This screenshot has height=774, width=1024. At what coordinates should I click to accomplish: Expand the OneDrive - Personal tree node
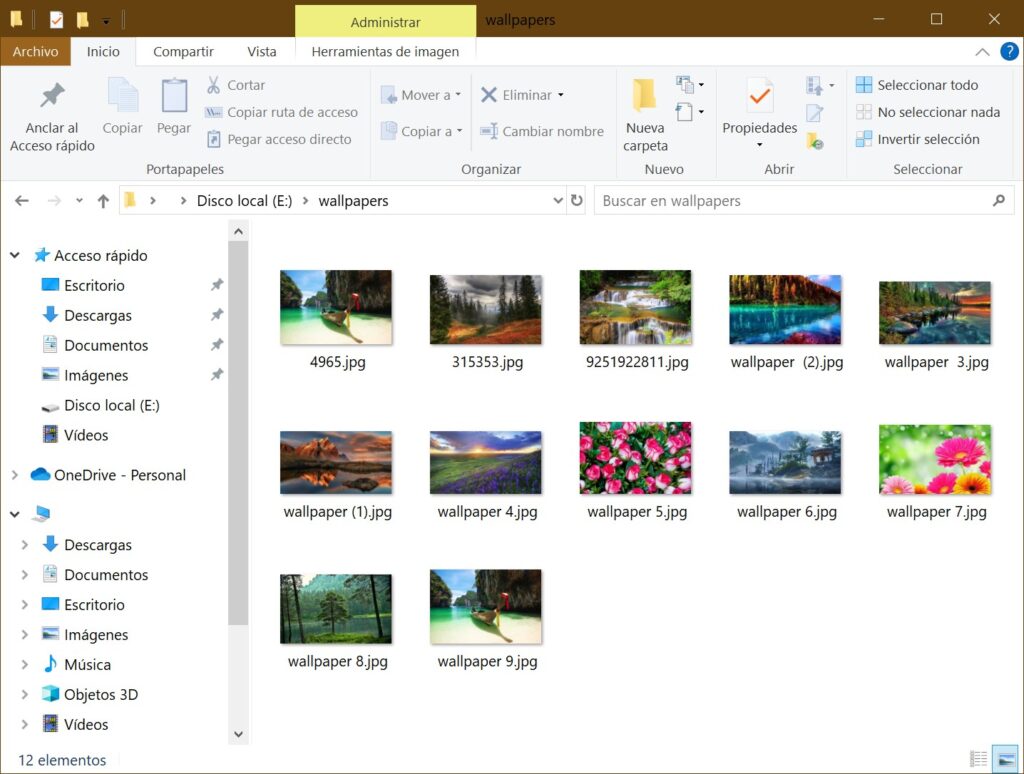point(15,475)
